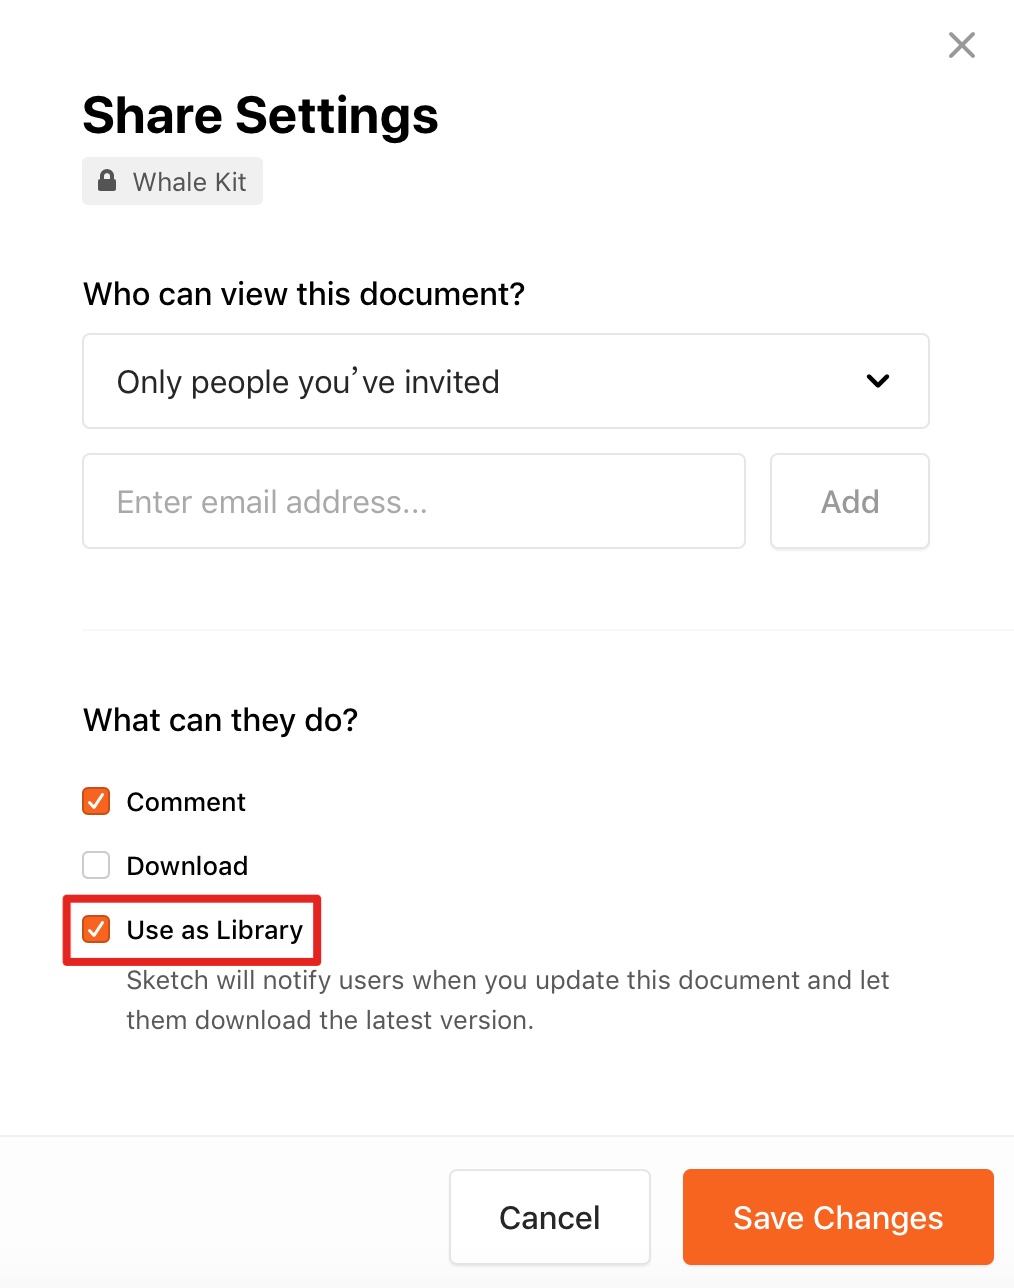This screenshot has width=1014, height=1288.
Task: Click the chevron arrow on the visibility dropdown
Action: point(877,381)
